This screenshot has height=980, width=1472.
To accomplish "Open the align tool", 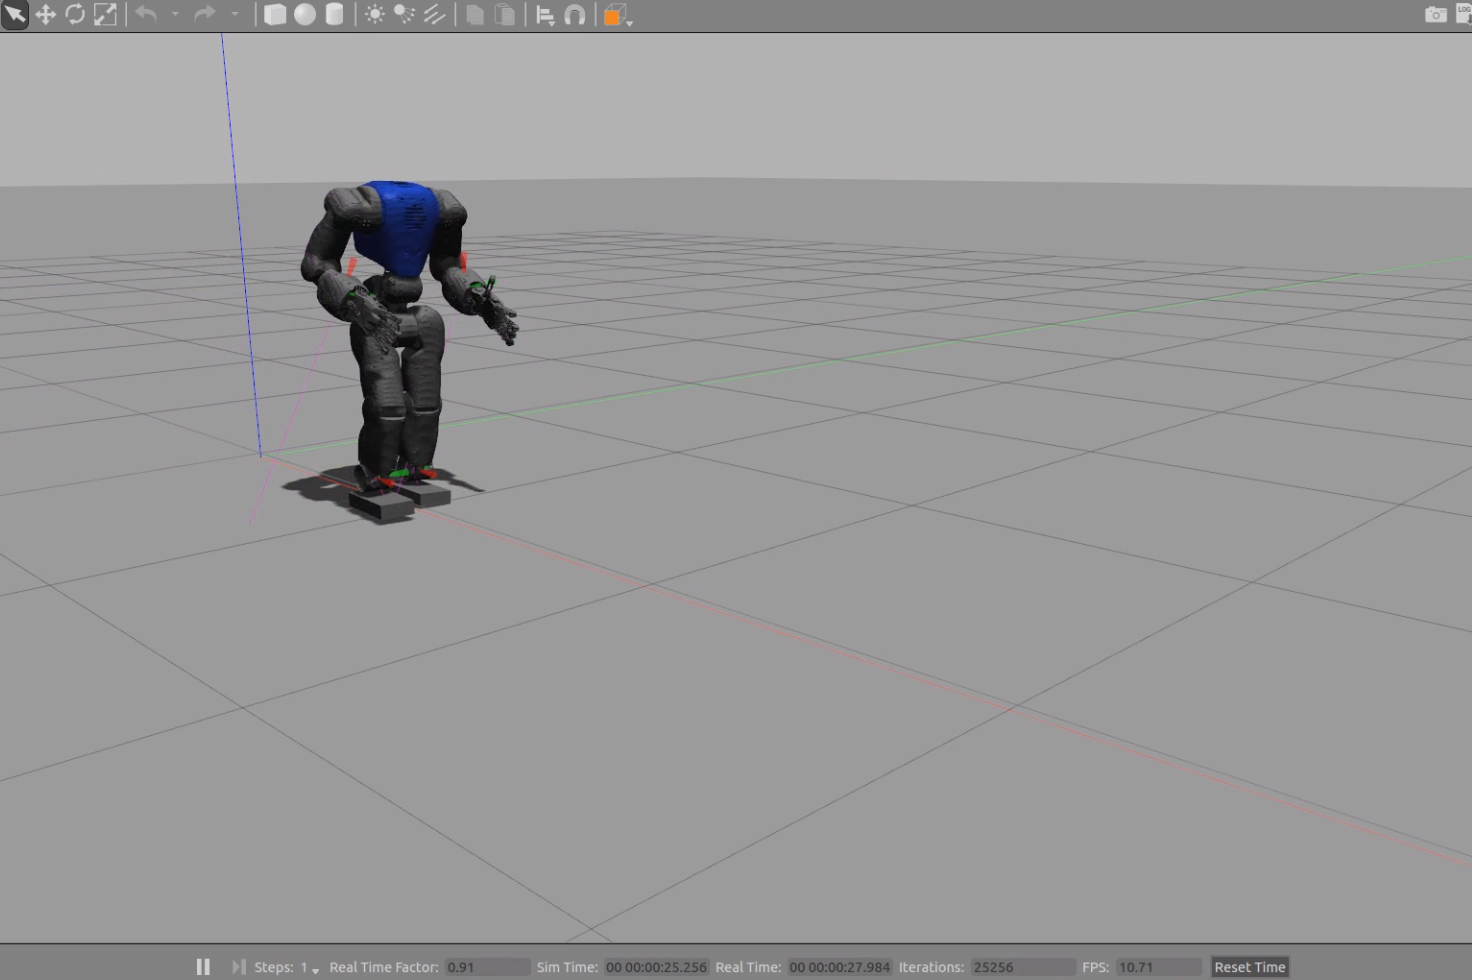I will 545,15.
